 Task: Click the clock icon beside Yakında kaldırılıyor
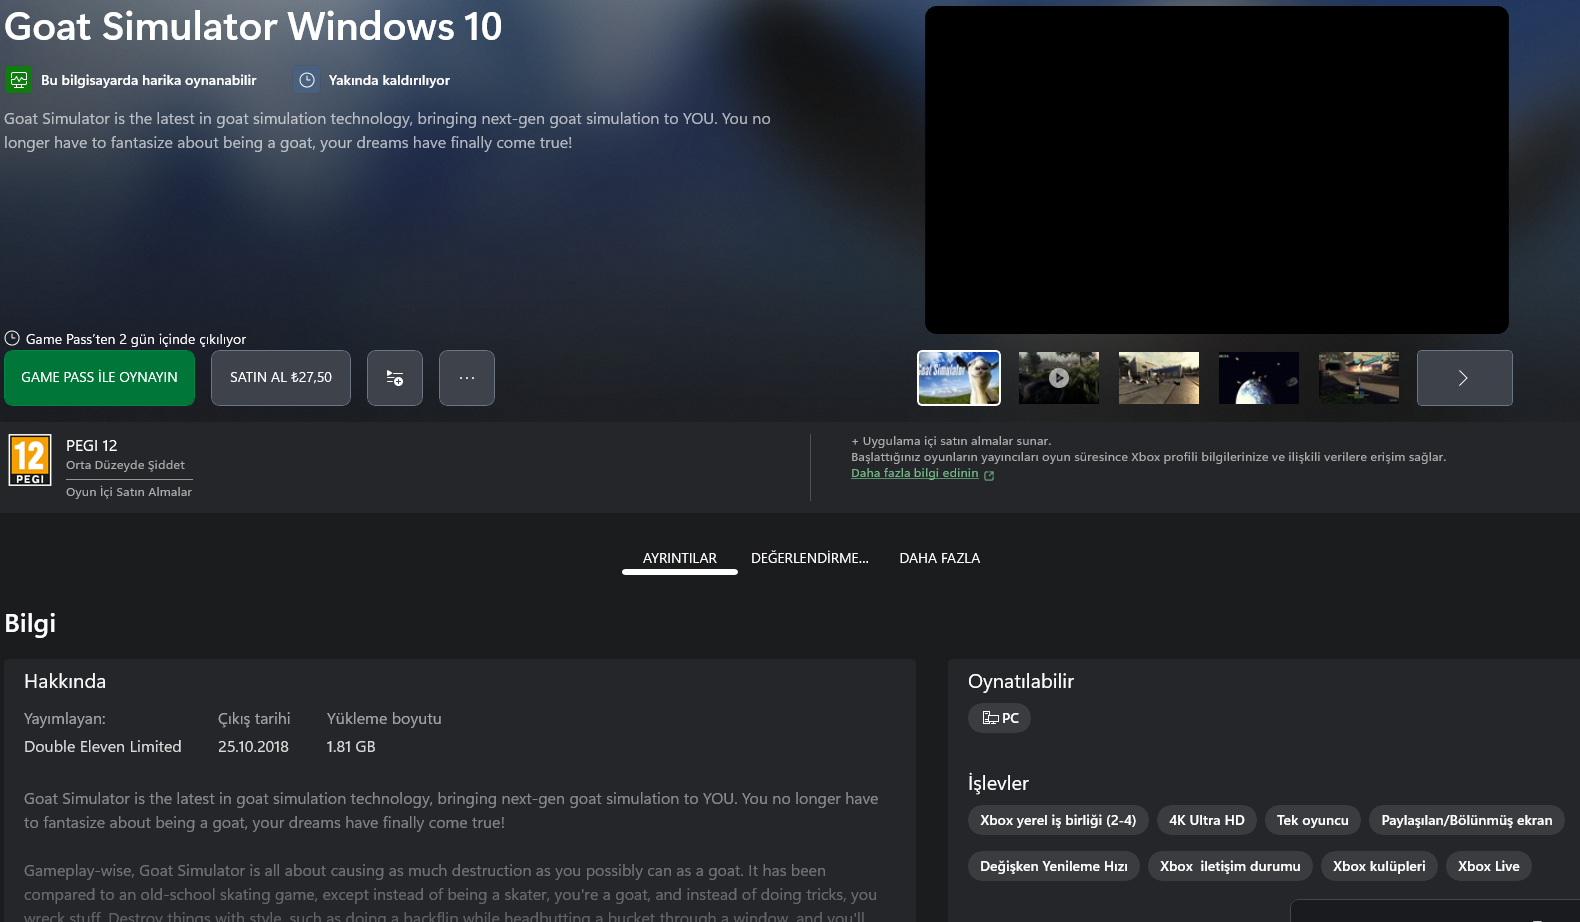coord(307,80)
